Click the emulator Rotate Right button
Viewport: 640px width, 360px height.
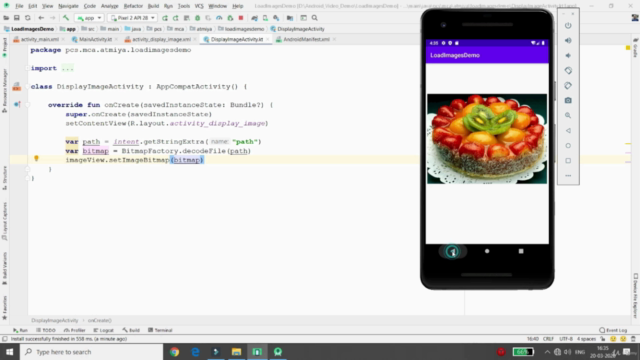(x=568, y=86)
